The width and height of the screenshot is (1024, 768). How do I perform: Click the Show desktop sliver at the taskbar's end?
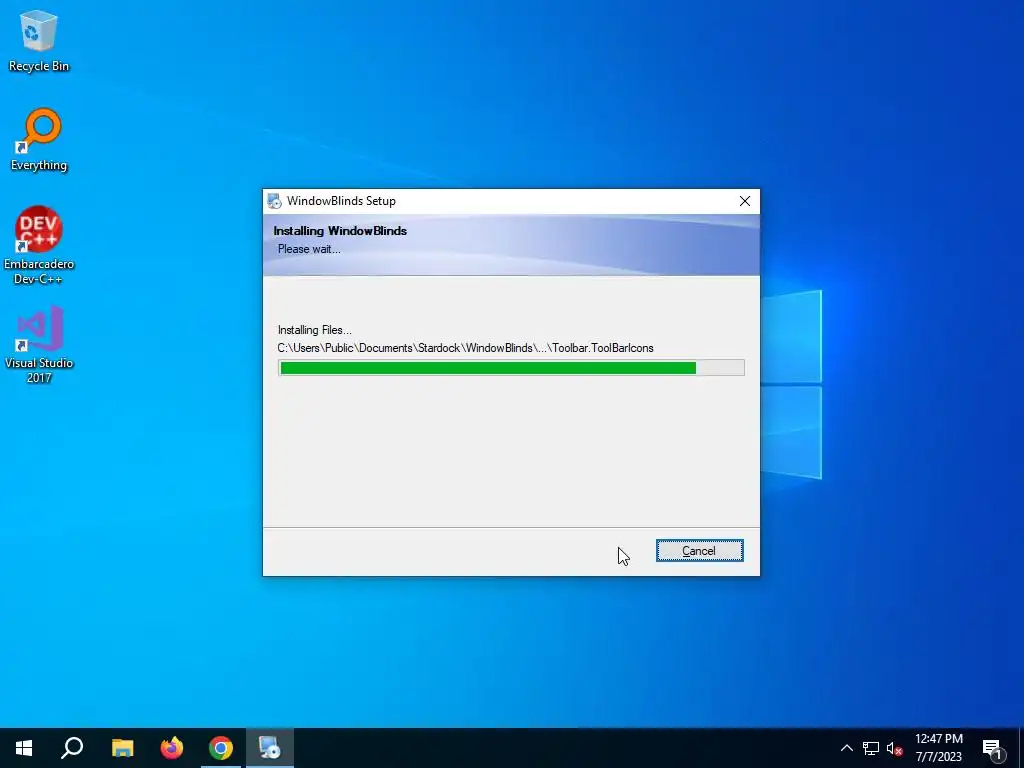[x=1021, y=748]
